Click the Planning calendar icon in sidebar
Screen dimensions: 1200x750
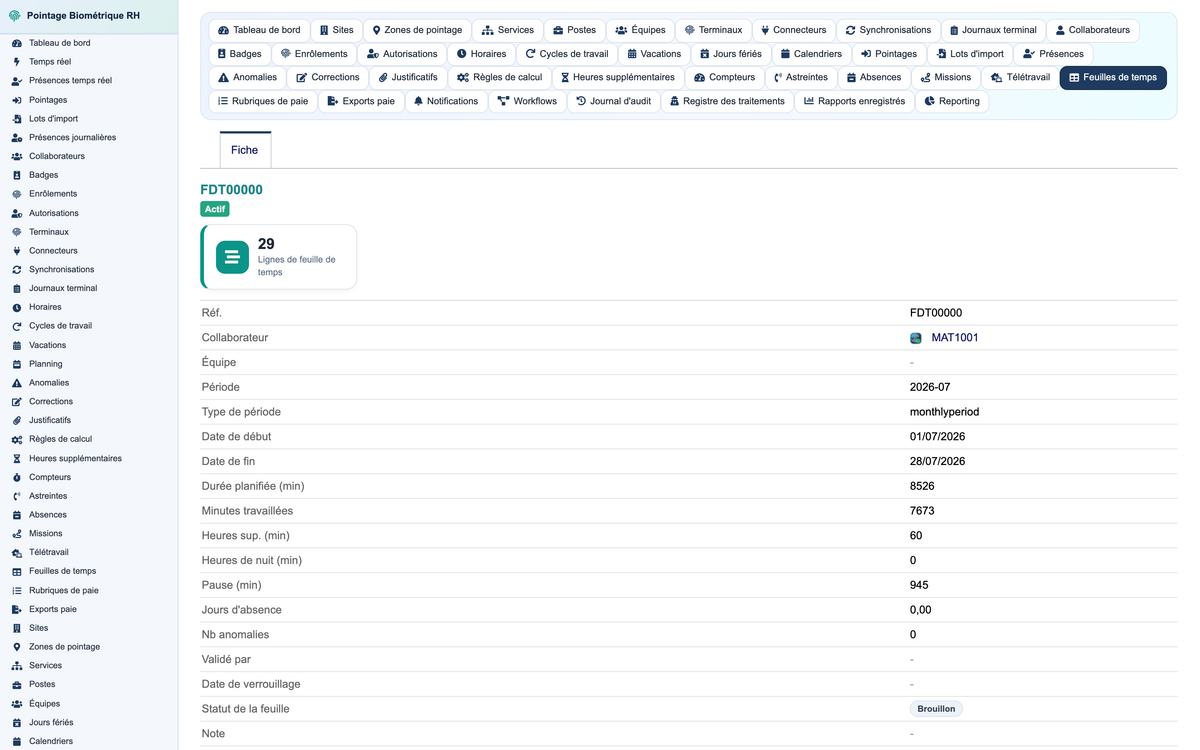click(17, 364)
